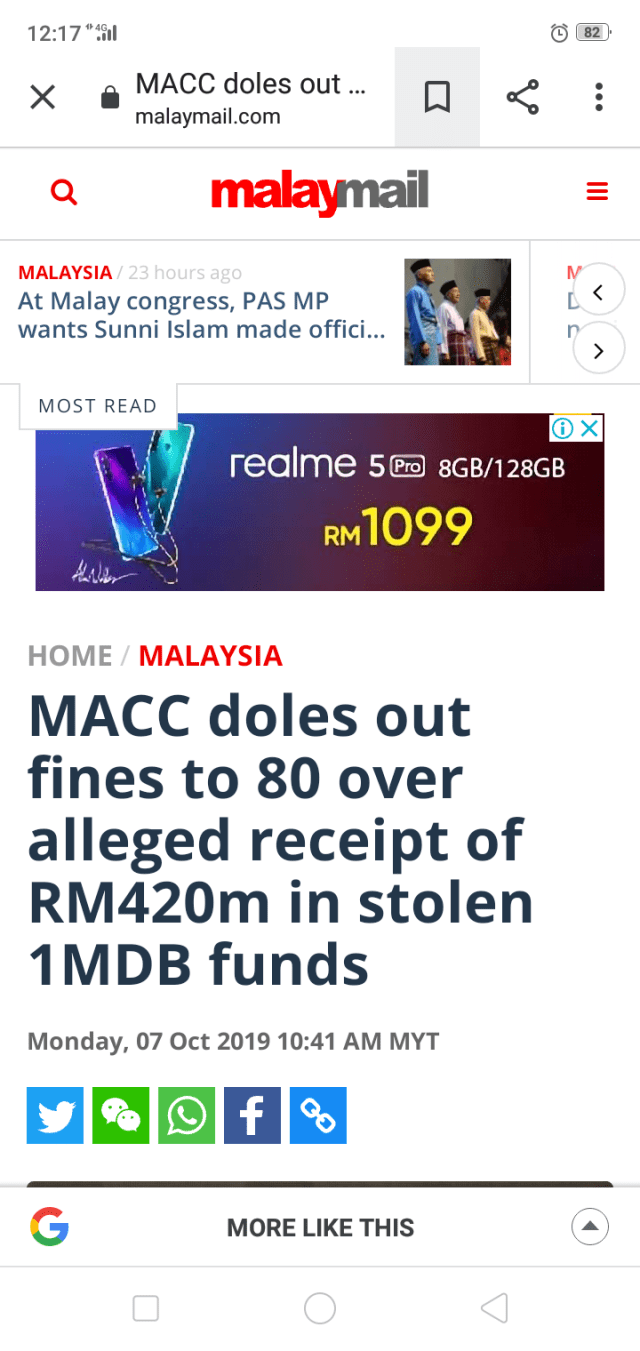Open the red hamburger menu
The image size is (640, 1351).
click(x=597, y=191)
